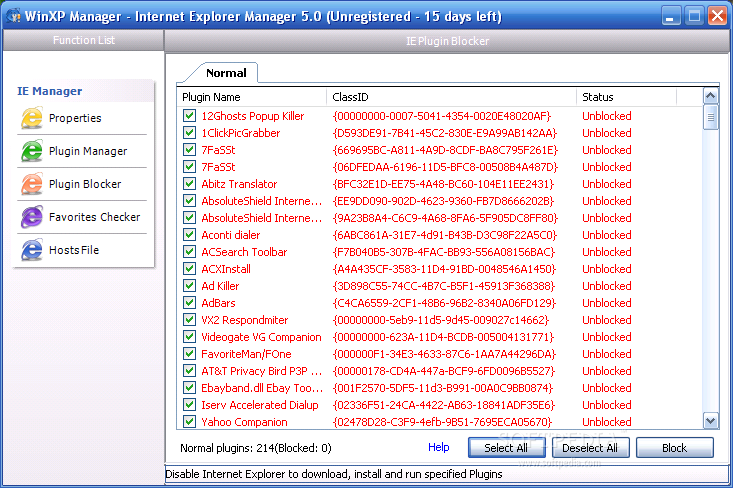The image size is (733, 488).
Task: Click the plugin list scroll up arrow
Action: click(x=711, y=96)
